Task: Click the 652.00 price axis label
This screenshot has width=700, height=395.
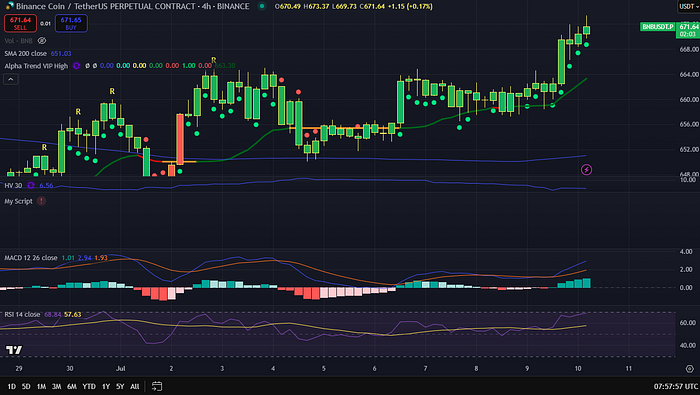Action: [x=689, y=150]
